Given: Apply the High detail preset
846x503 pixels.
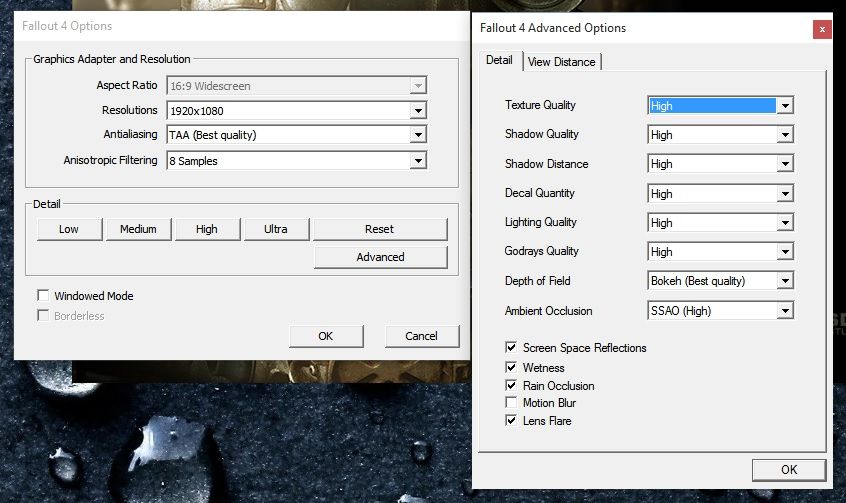Looking at the screenshot, I should pos(207,229).
